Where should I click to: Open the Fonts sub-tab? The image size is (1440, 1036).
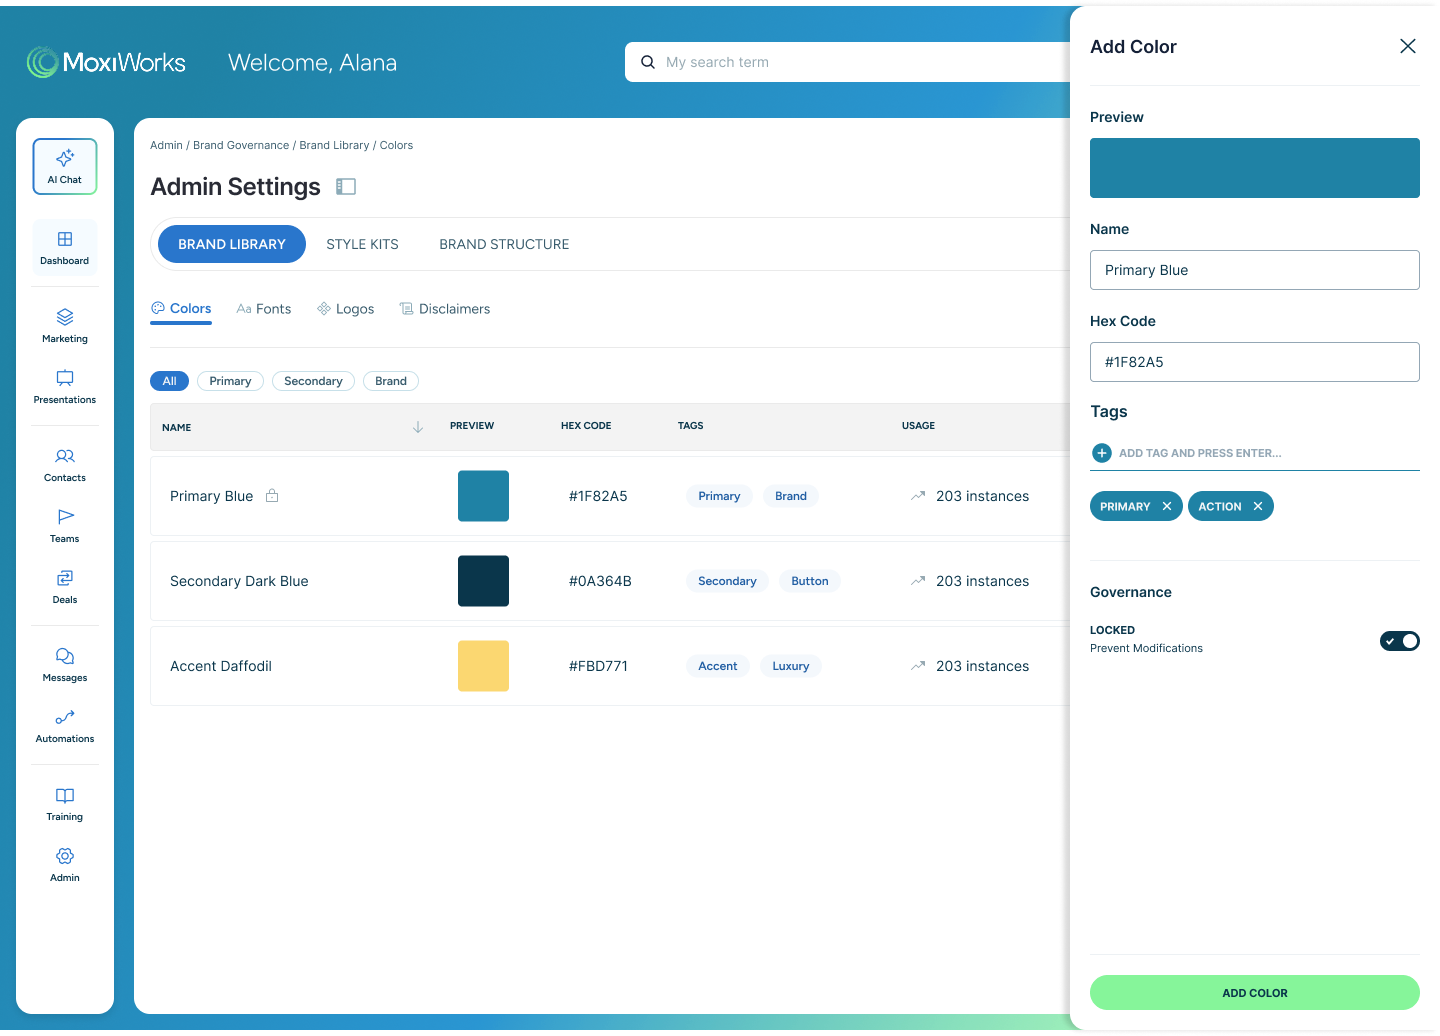coord(264,309)
